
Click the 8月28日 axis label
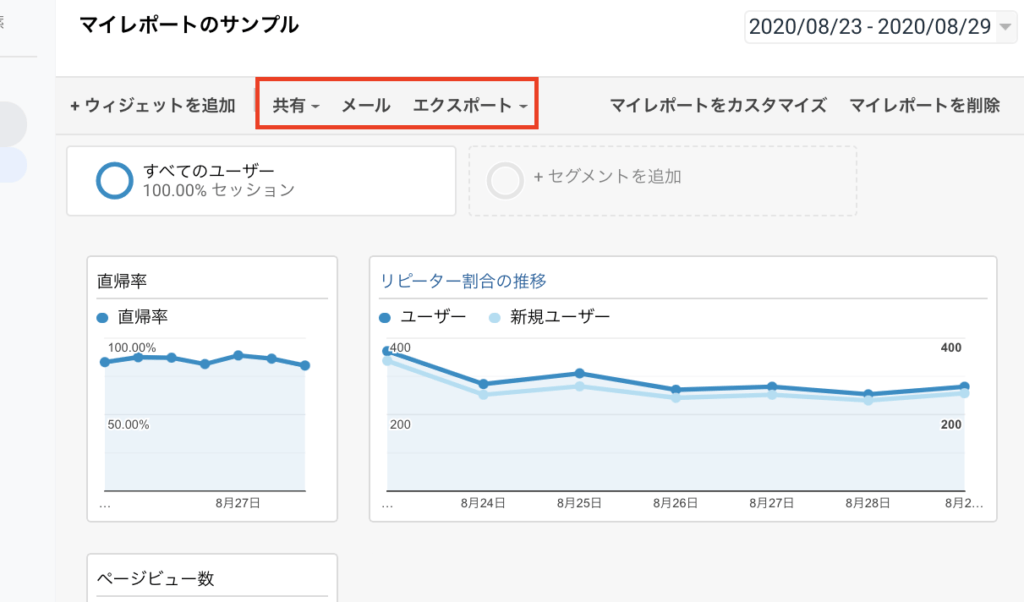click(868, 503)
